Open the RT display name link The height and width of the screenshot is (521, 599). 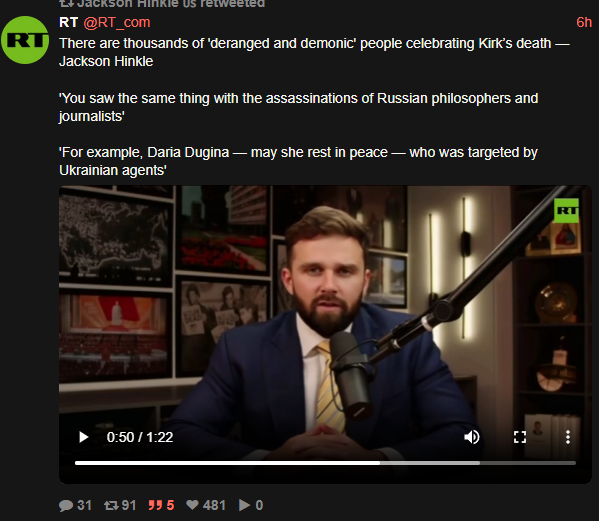tap(69, 23)
